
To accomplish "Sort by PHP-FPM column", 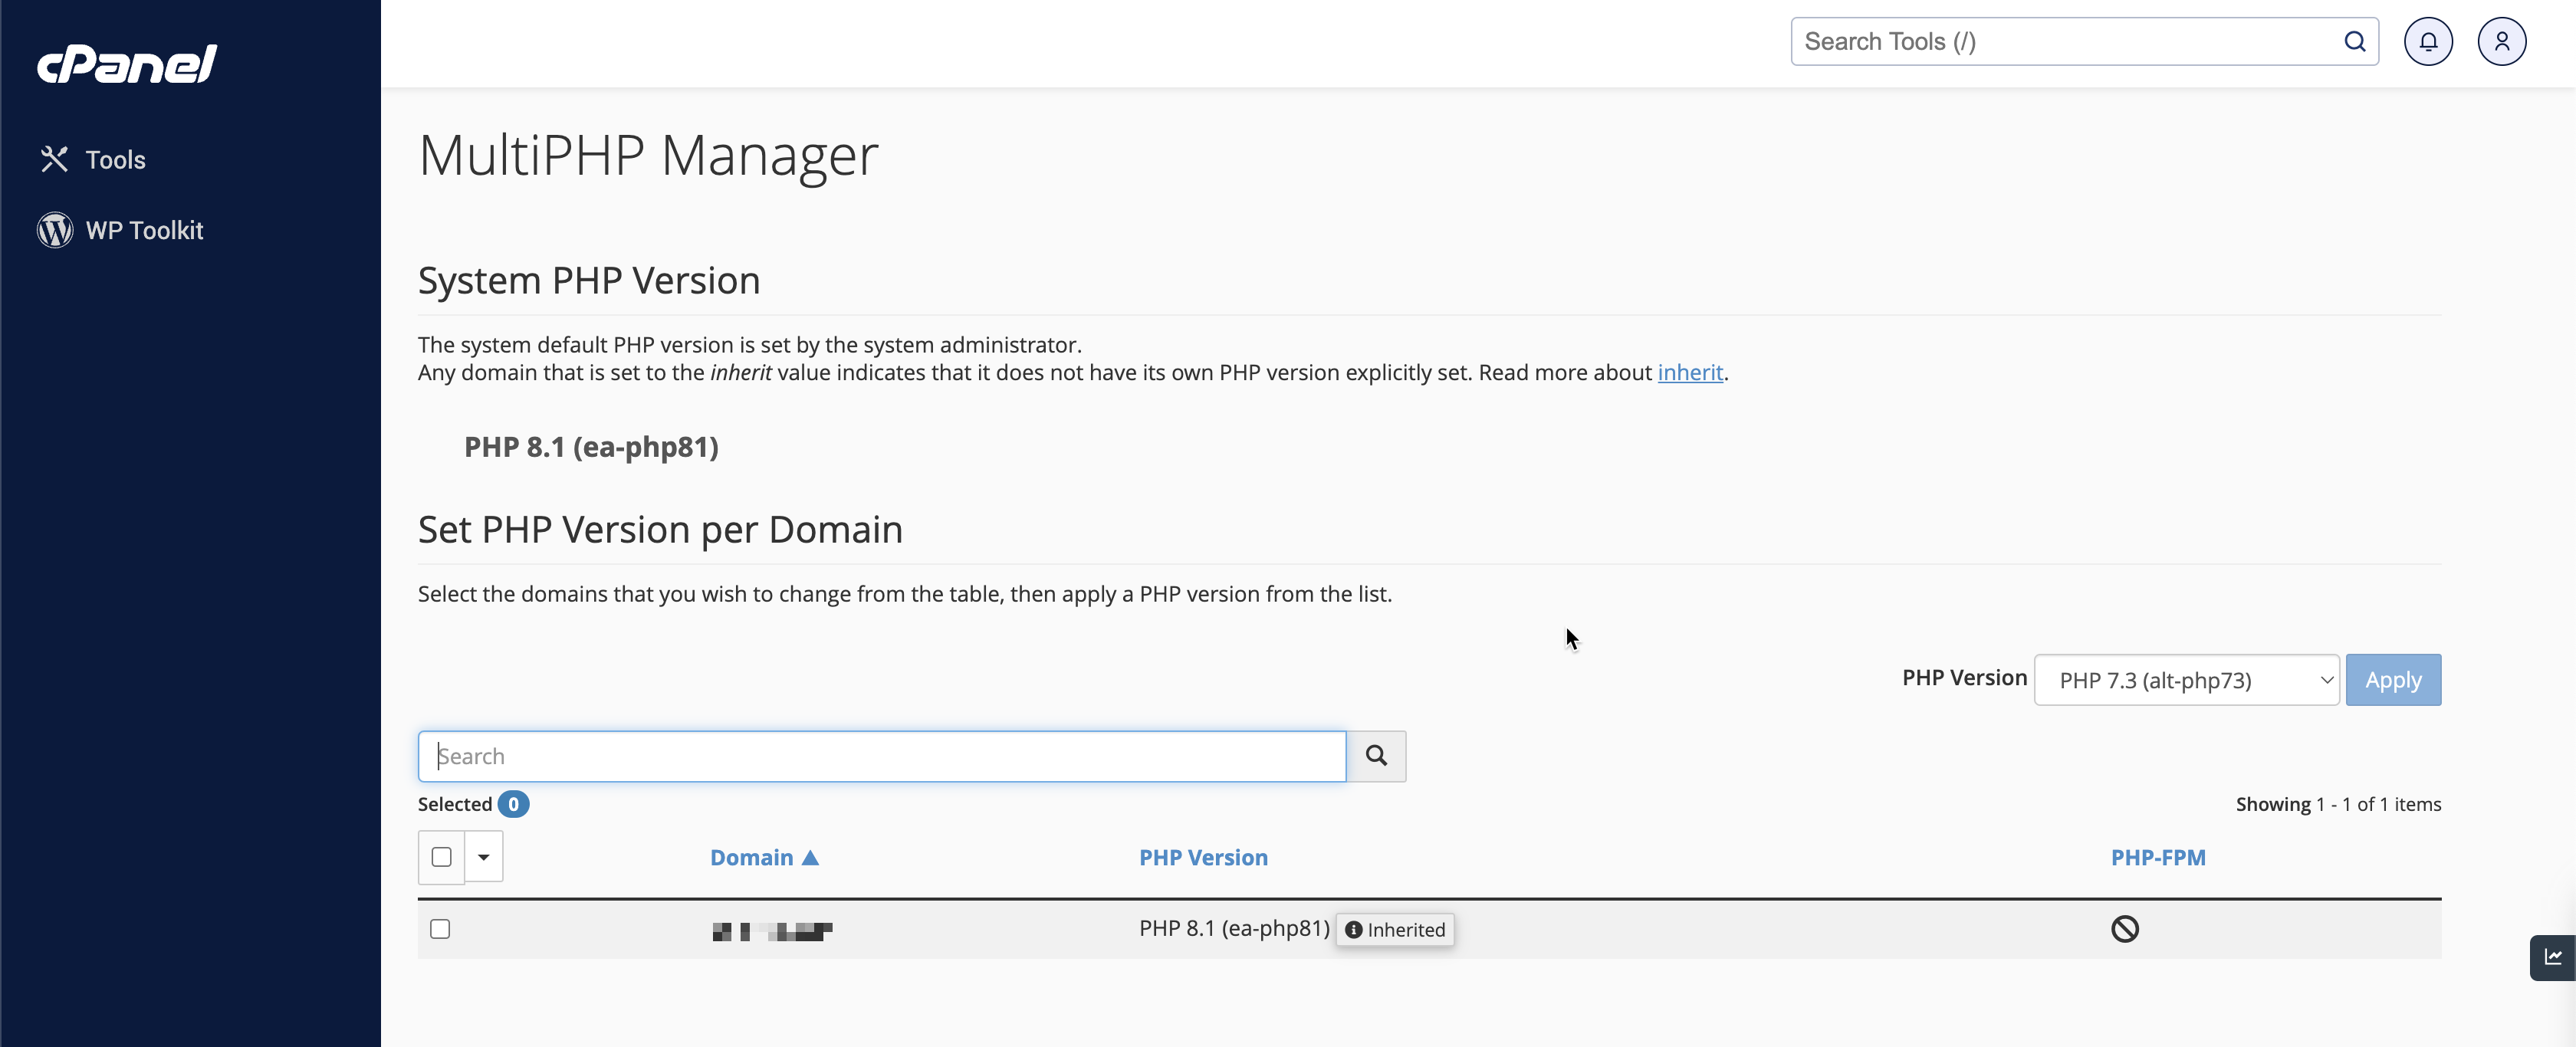I will click(x=2158, y=857).
